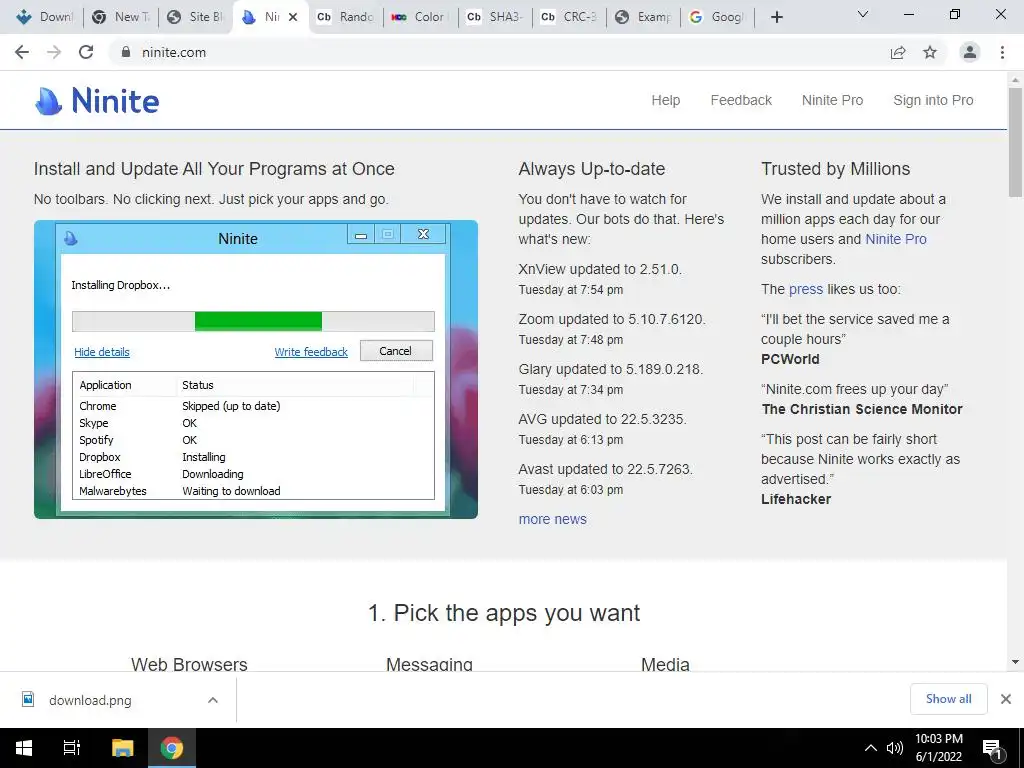Viewport: 1024px width, 768px height.
Task: Click the 'Lifehacker' quote source
Action: point(796,499)
